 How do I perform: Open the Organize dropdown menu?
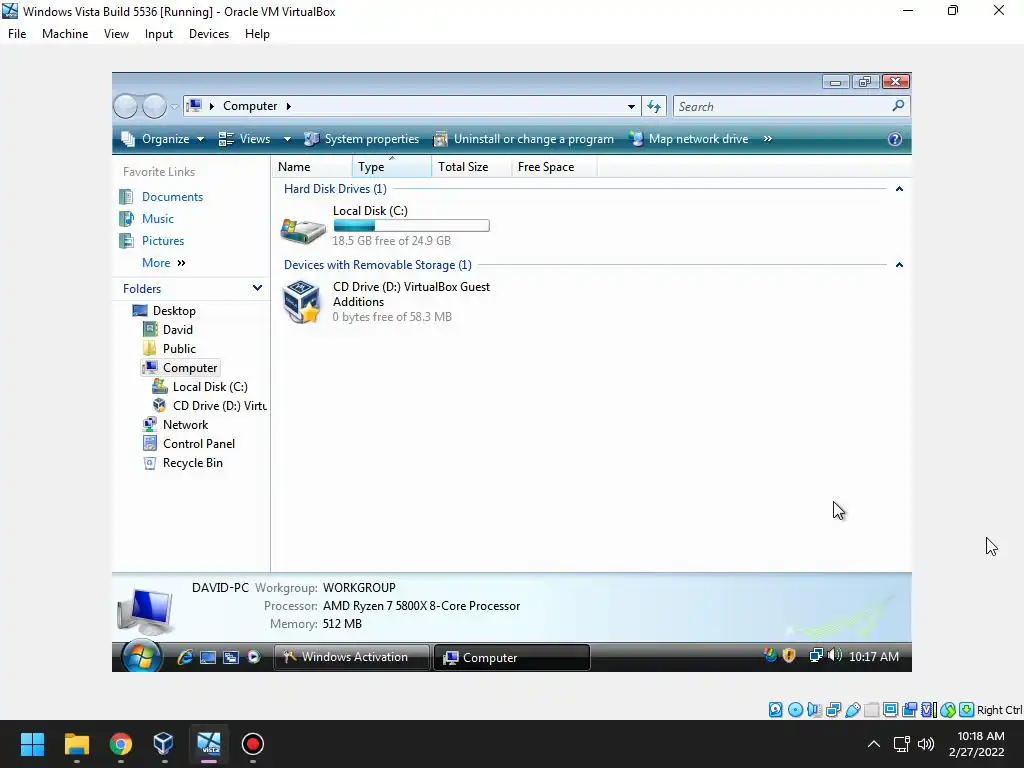(163, 139)
